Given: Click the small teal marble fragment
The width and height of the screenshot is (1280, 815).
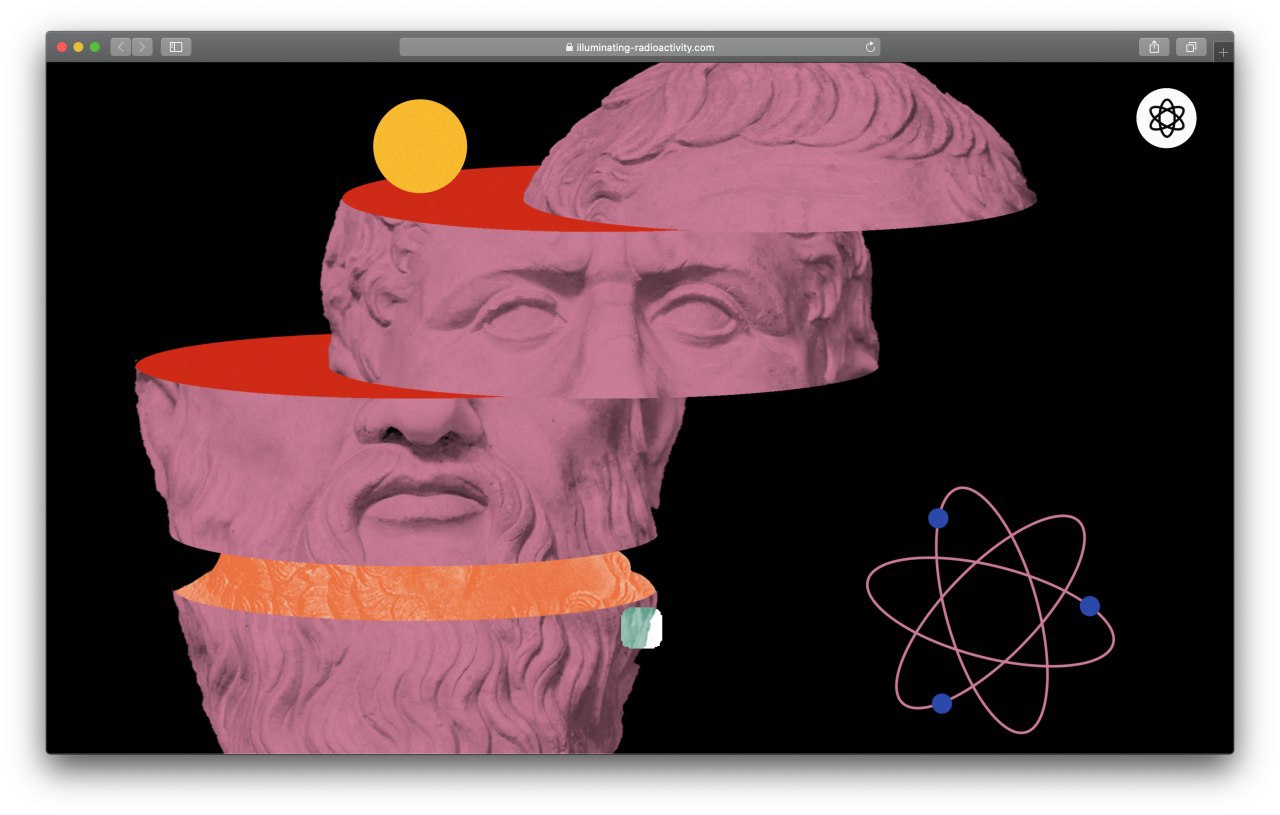Looking at the screenshot, I should coord(641,628).
